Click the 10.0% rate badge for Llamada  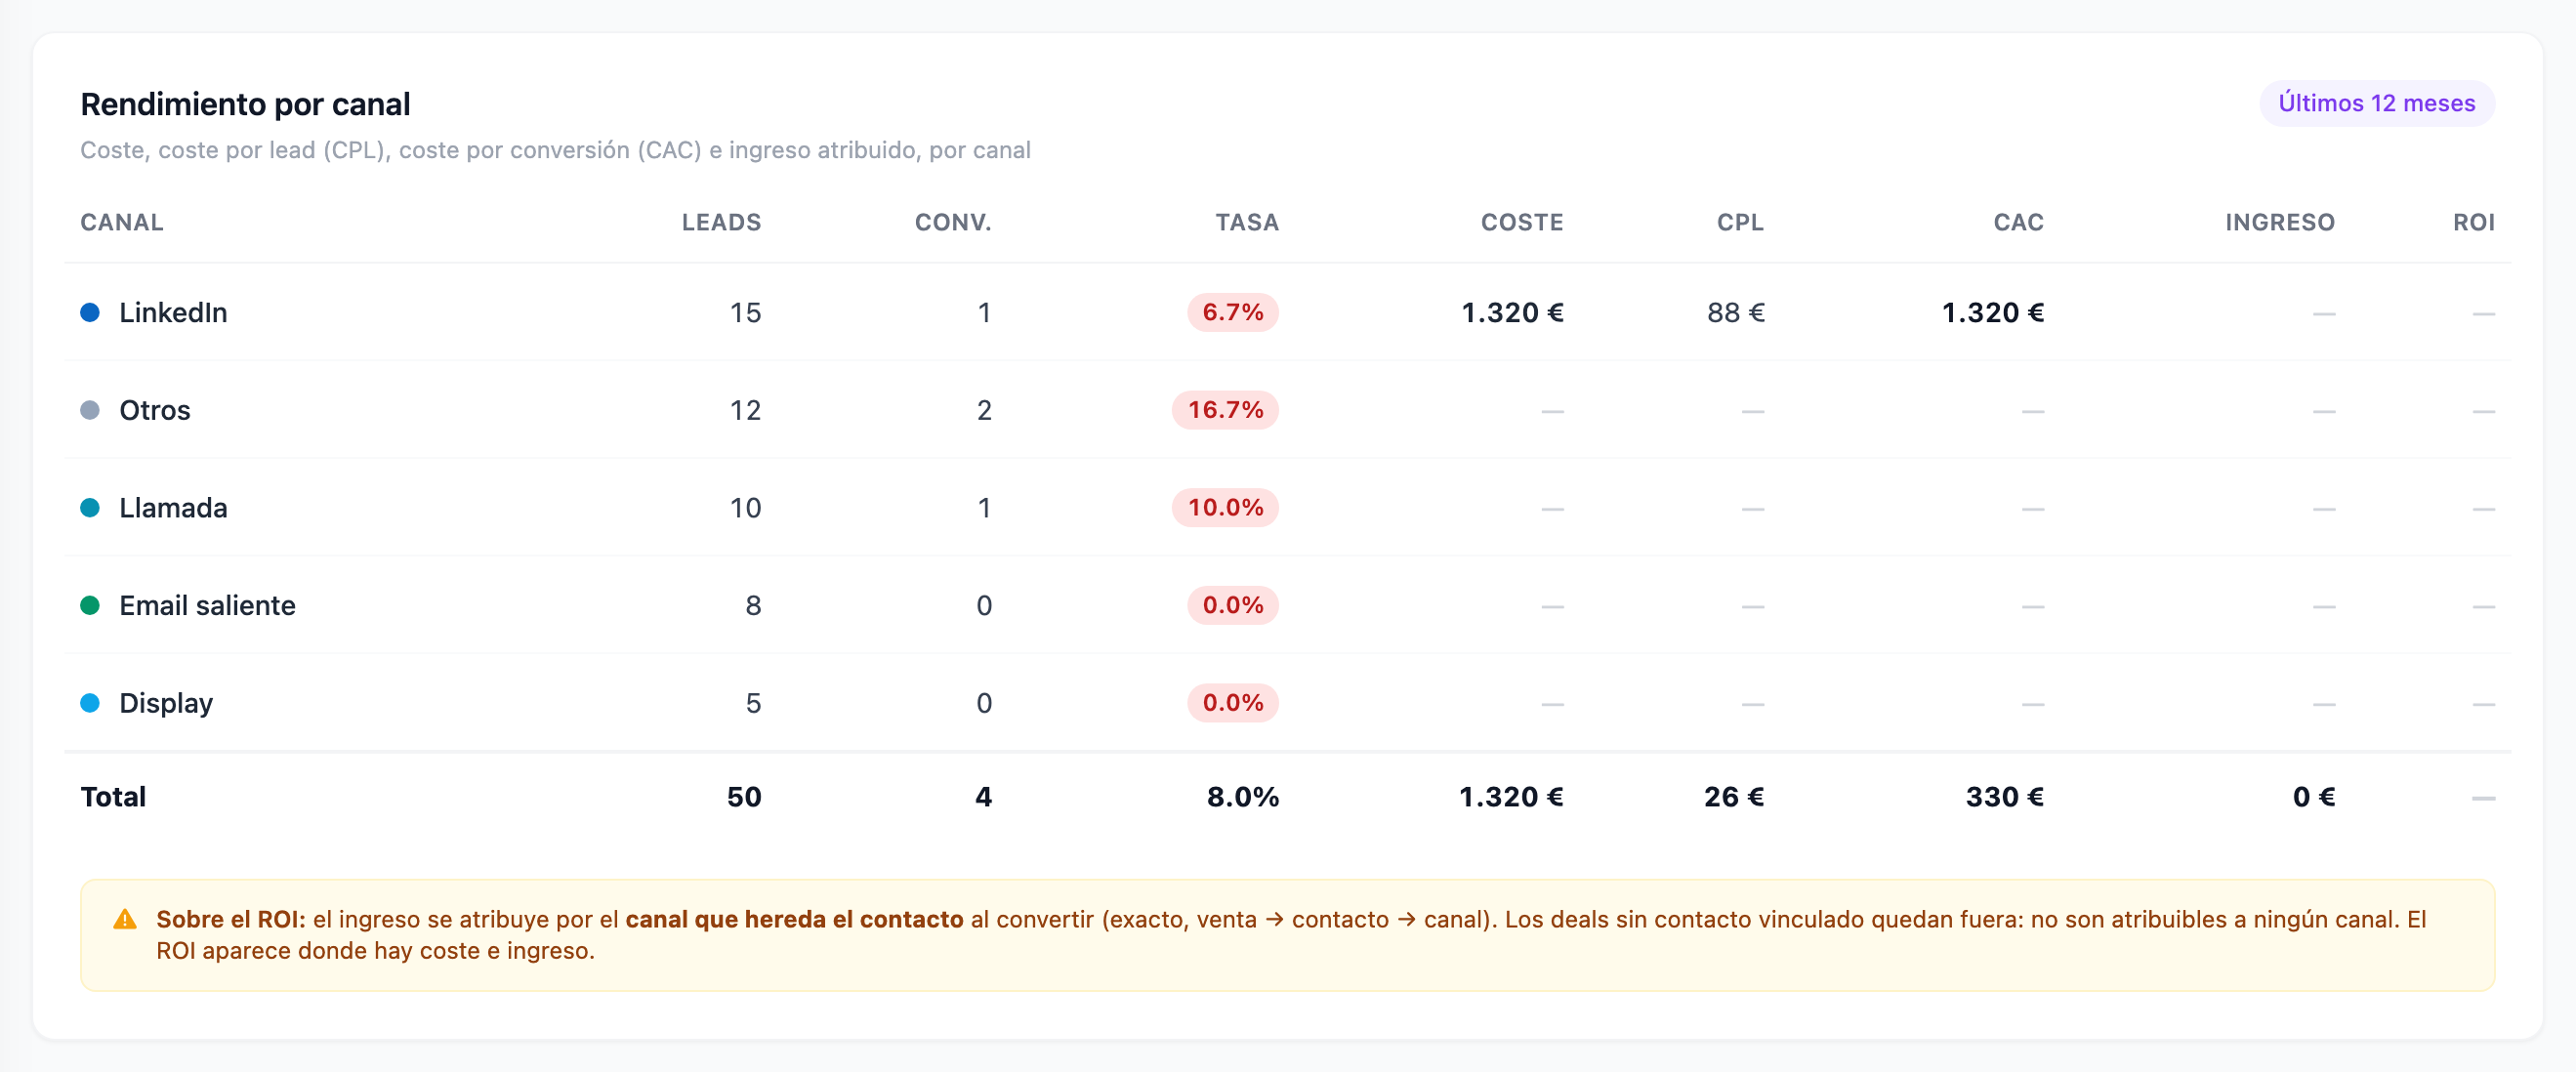tap(1225, 507)
